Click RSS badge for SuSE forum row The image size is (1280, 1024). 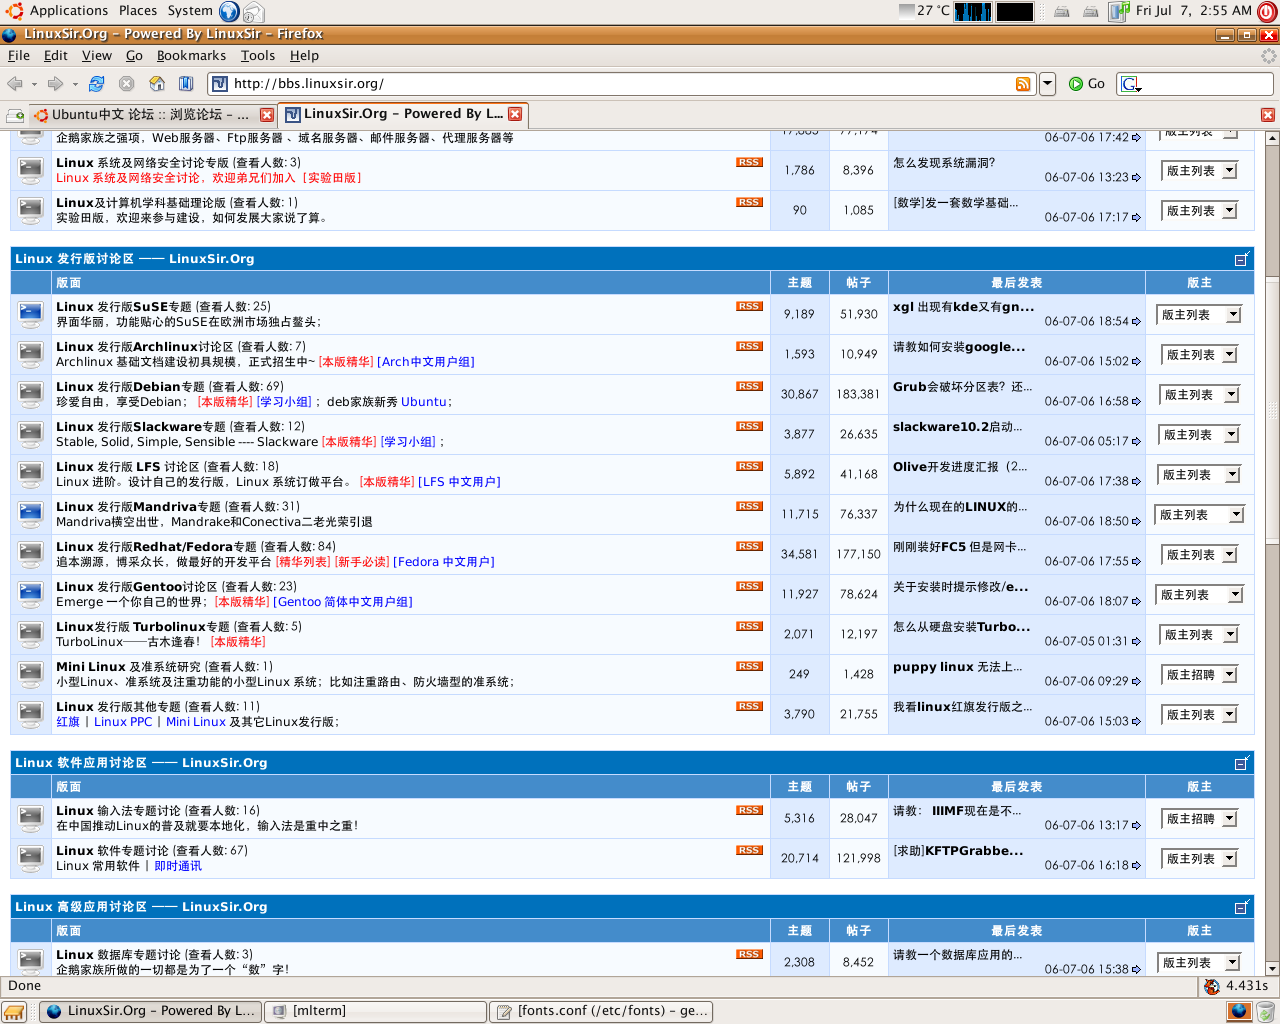tap(749, 306)
